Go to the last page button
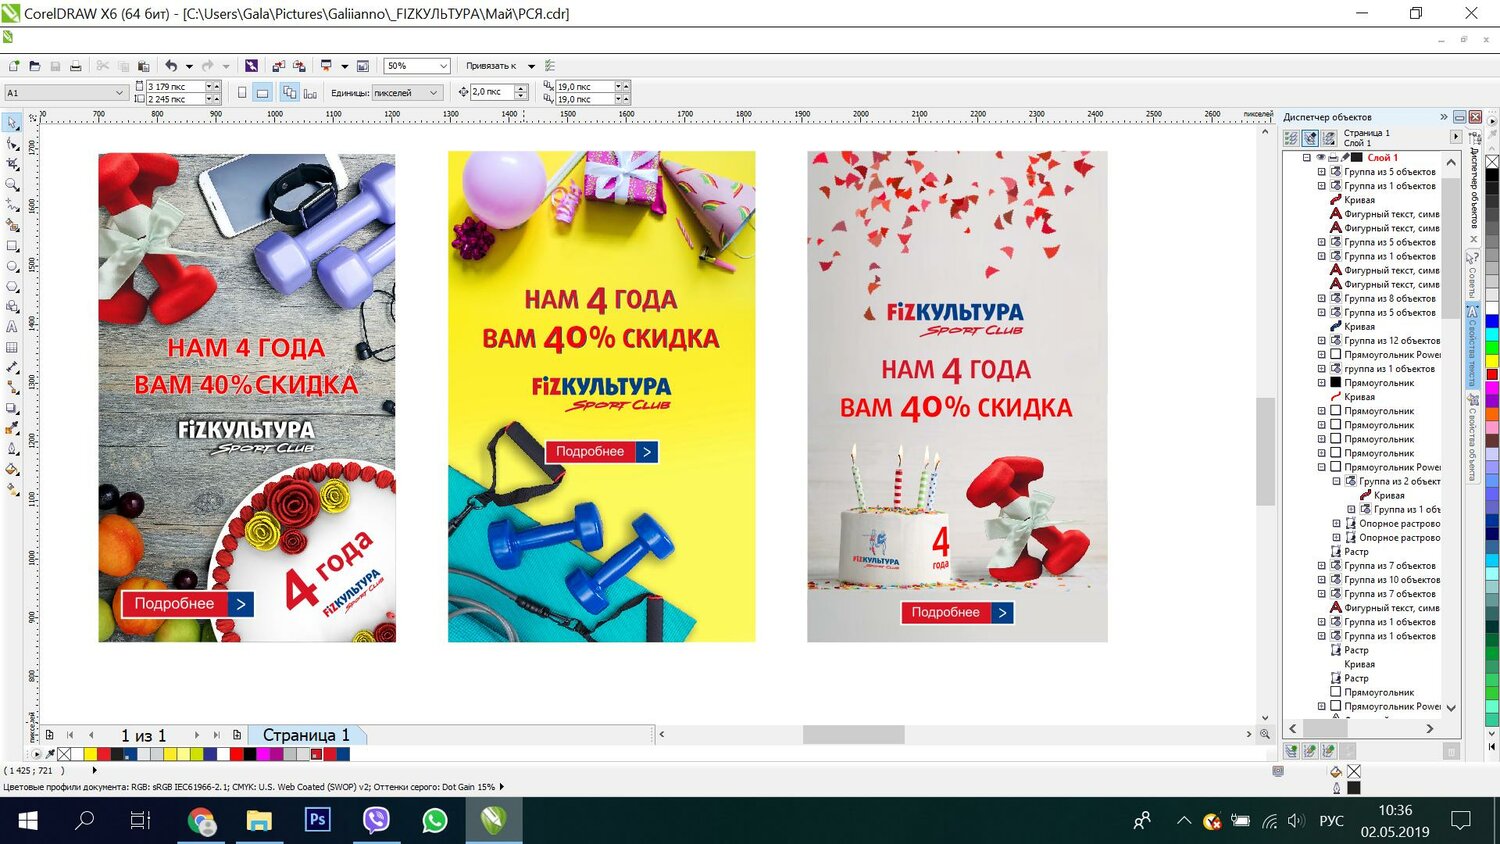 tap(216, 735)
